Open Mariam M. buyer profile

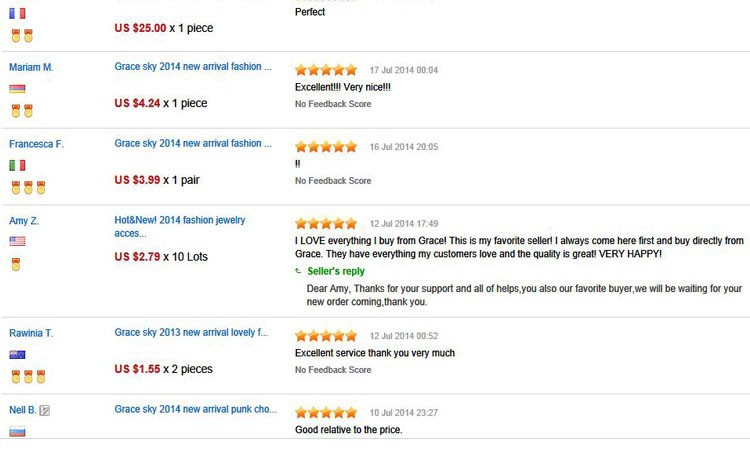tap(31, 67)
